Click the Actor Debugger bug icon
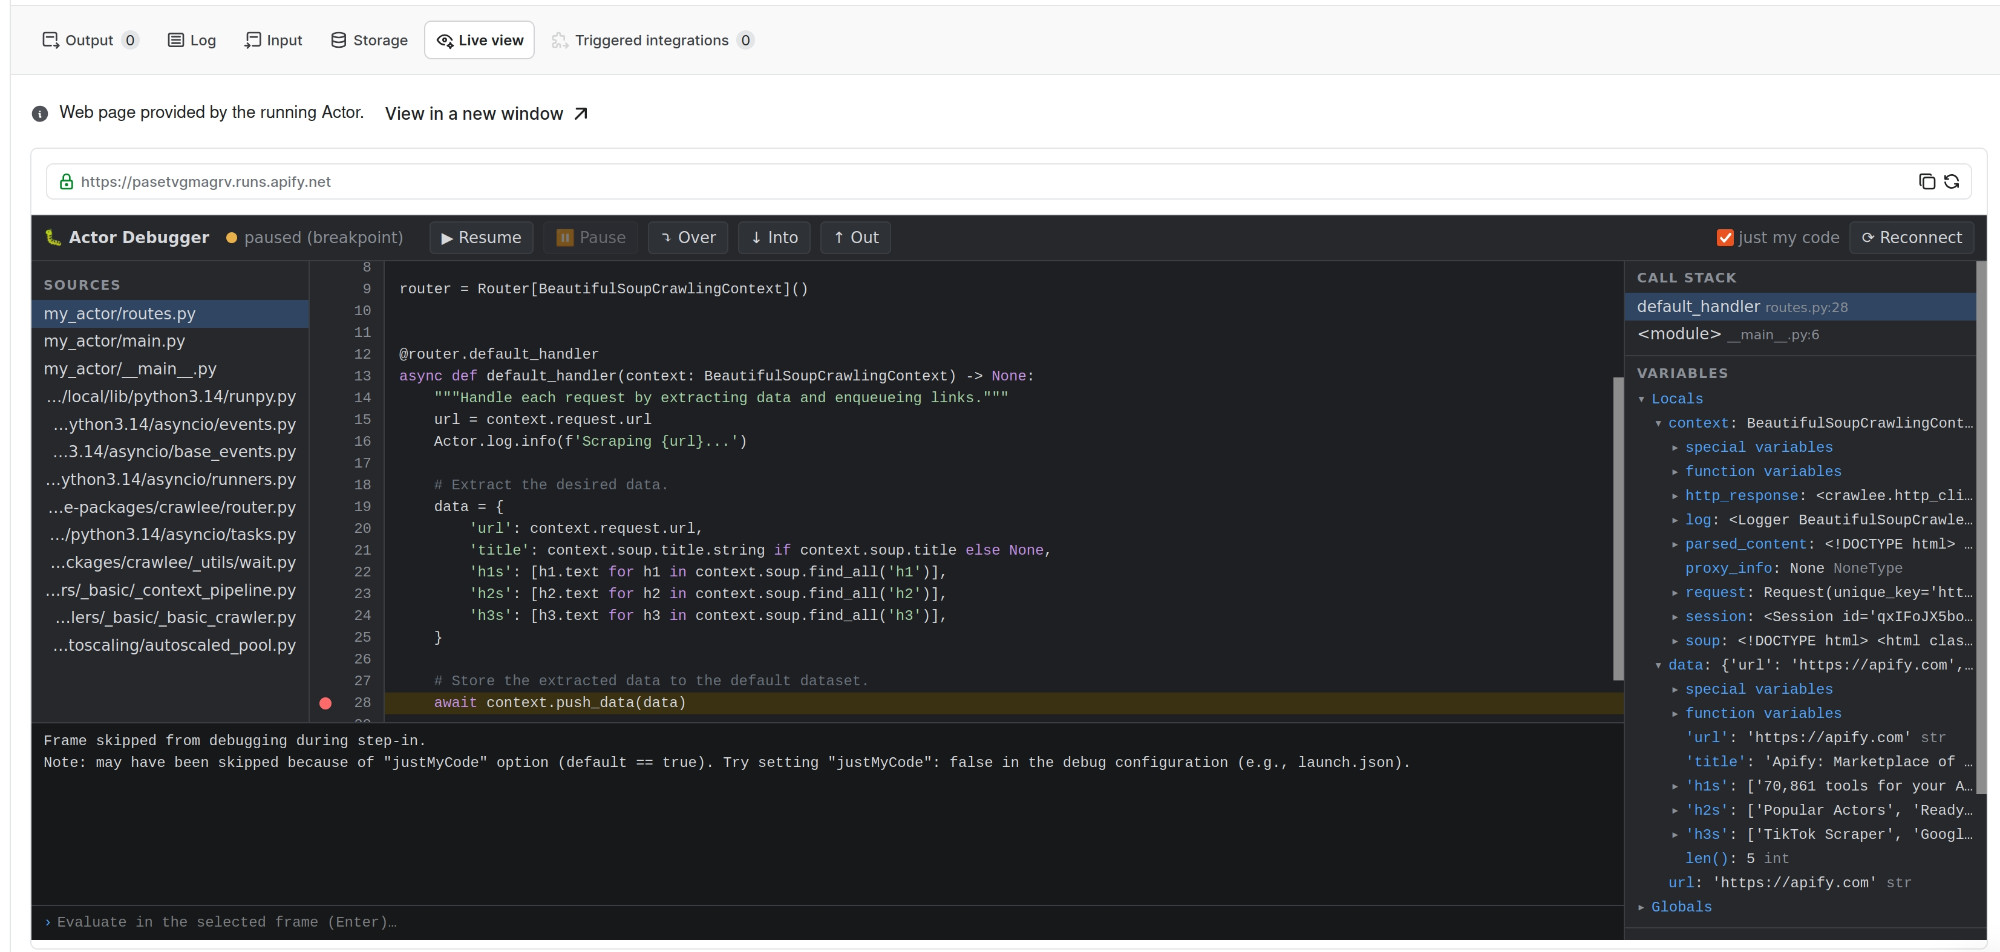Image resolution: width=2000 pixels, height=952 pixels. click(53, 237)
